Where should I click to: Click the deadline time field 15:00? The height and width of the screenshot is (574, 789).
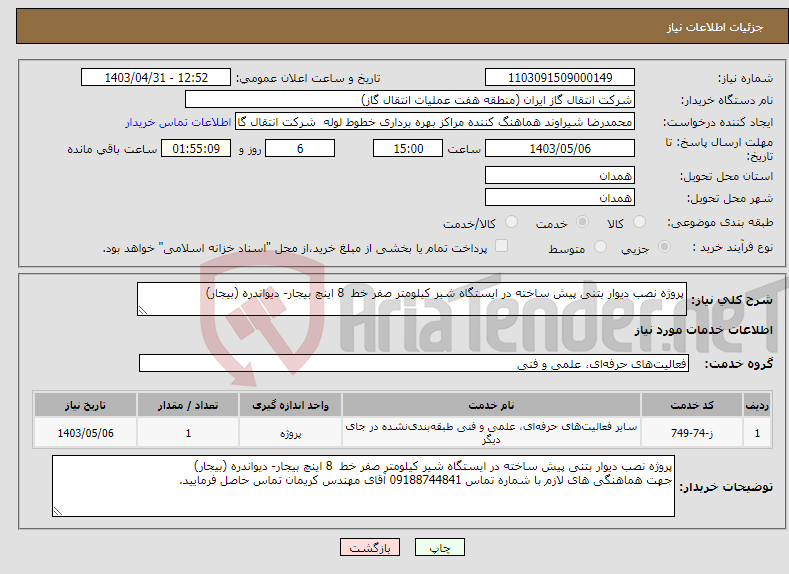pyautogui.click(x=408, y=148)
